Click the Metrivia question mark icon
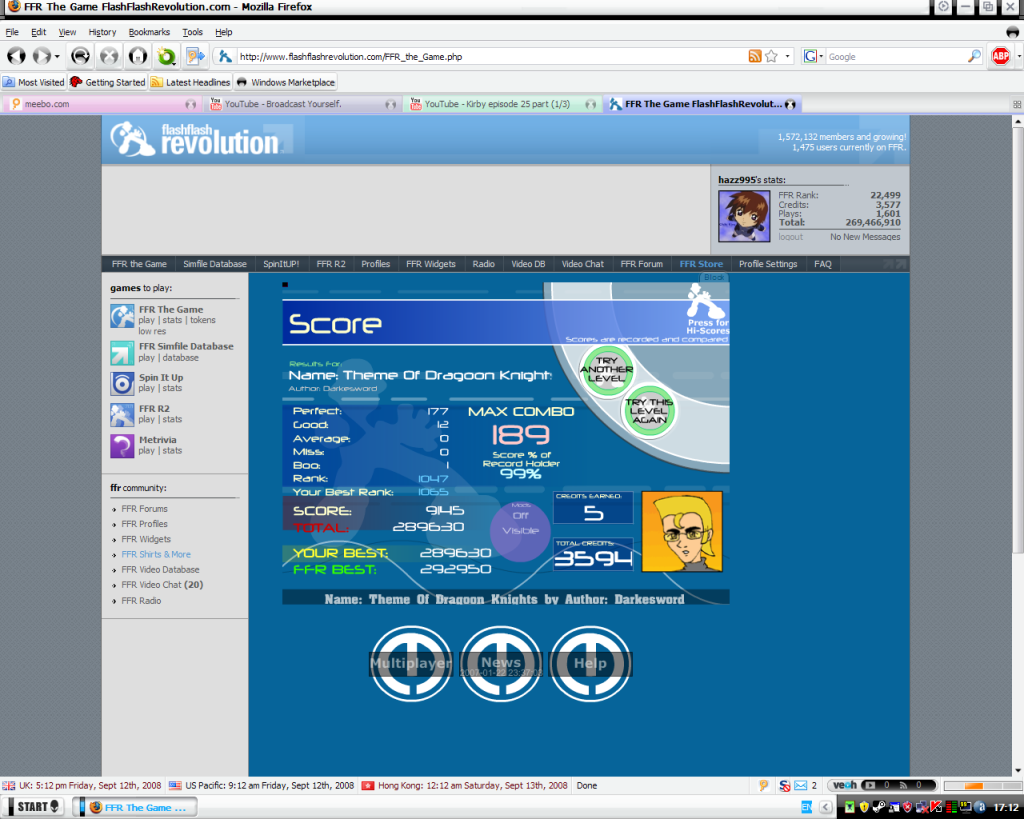Screen dimensions: 1024x819 pyautogui.click(x=122, y=446)
